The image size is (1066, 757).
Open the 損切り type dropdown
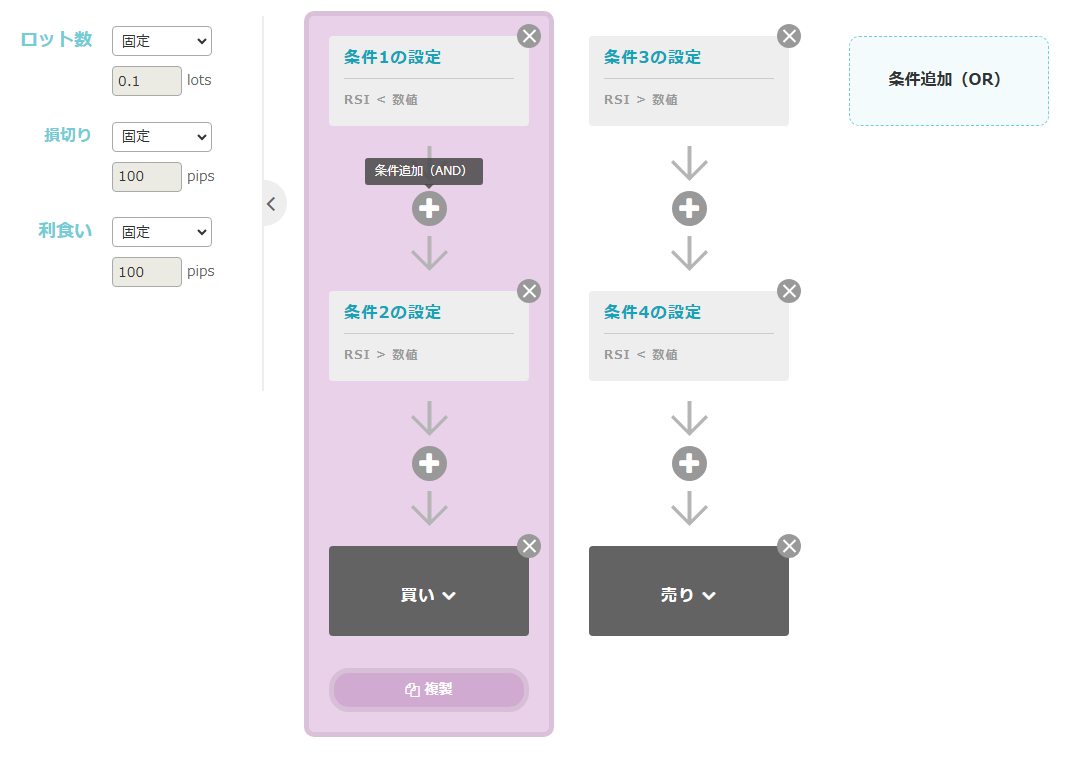(162, 136)
